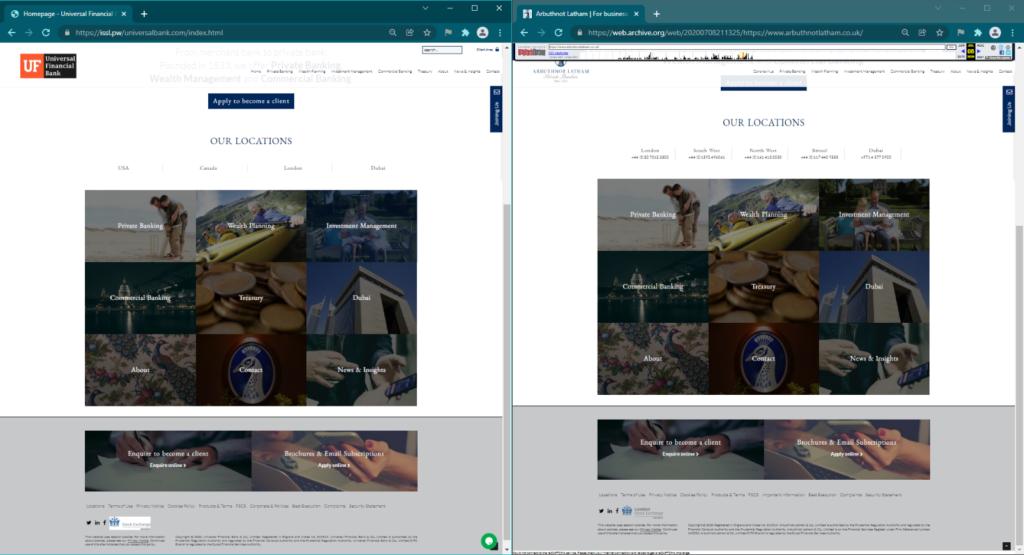
Task: Click LinkedIn icon in right page footer
Action: (x=609, y=511)
